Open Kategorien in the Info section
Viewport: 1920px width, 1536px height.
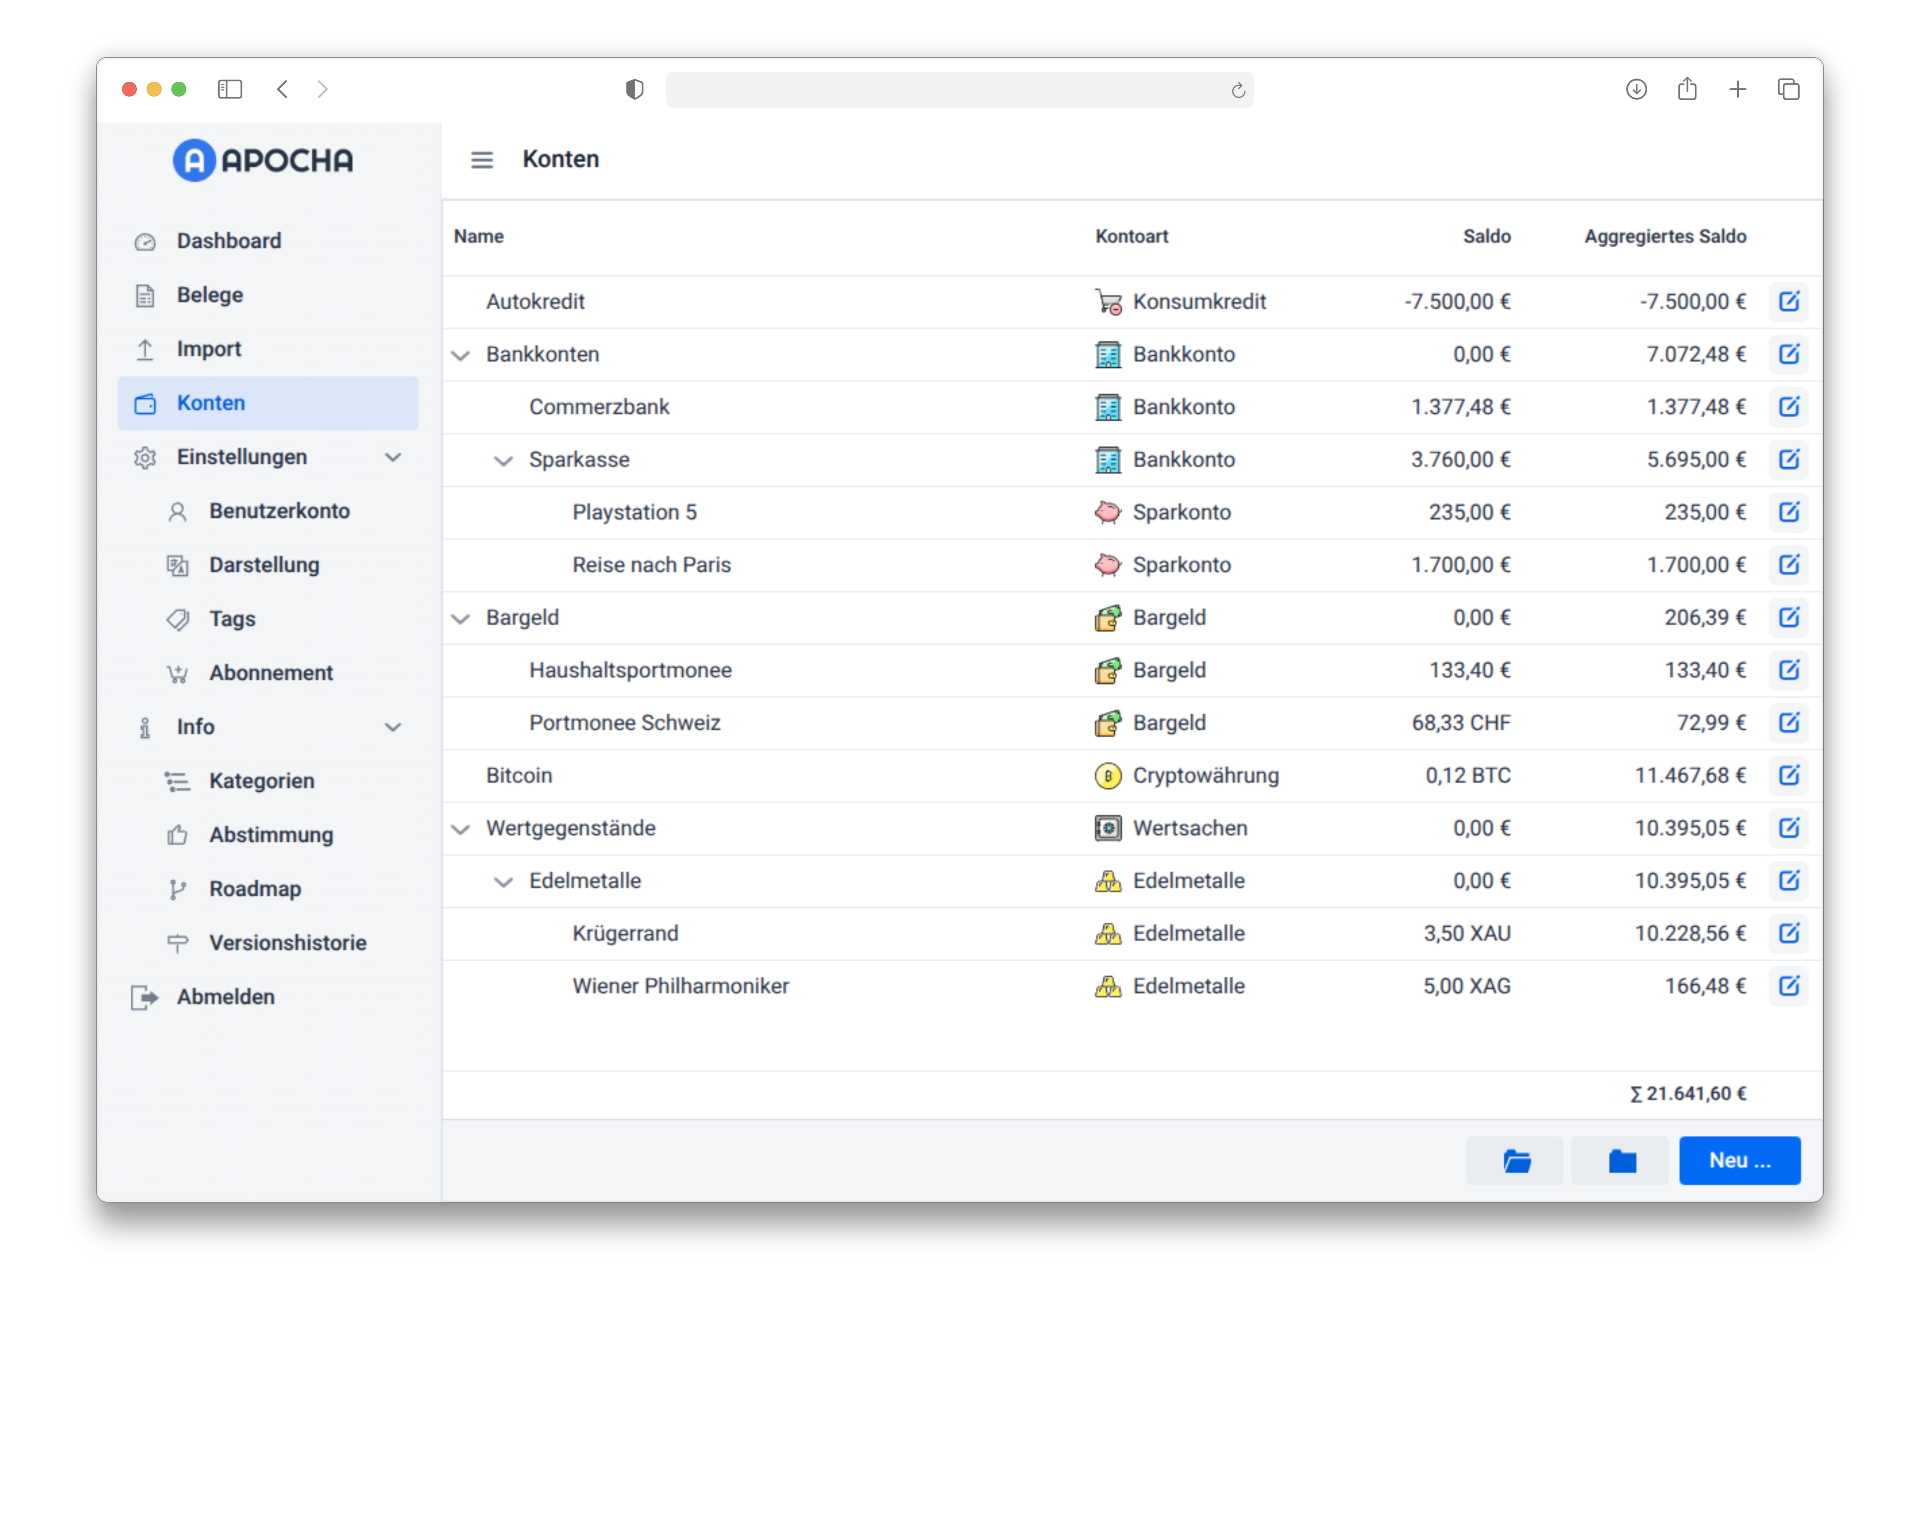[x=268, y=781]
